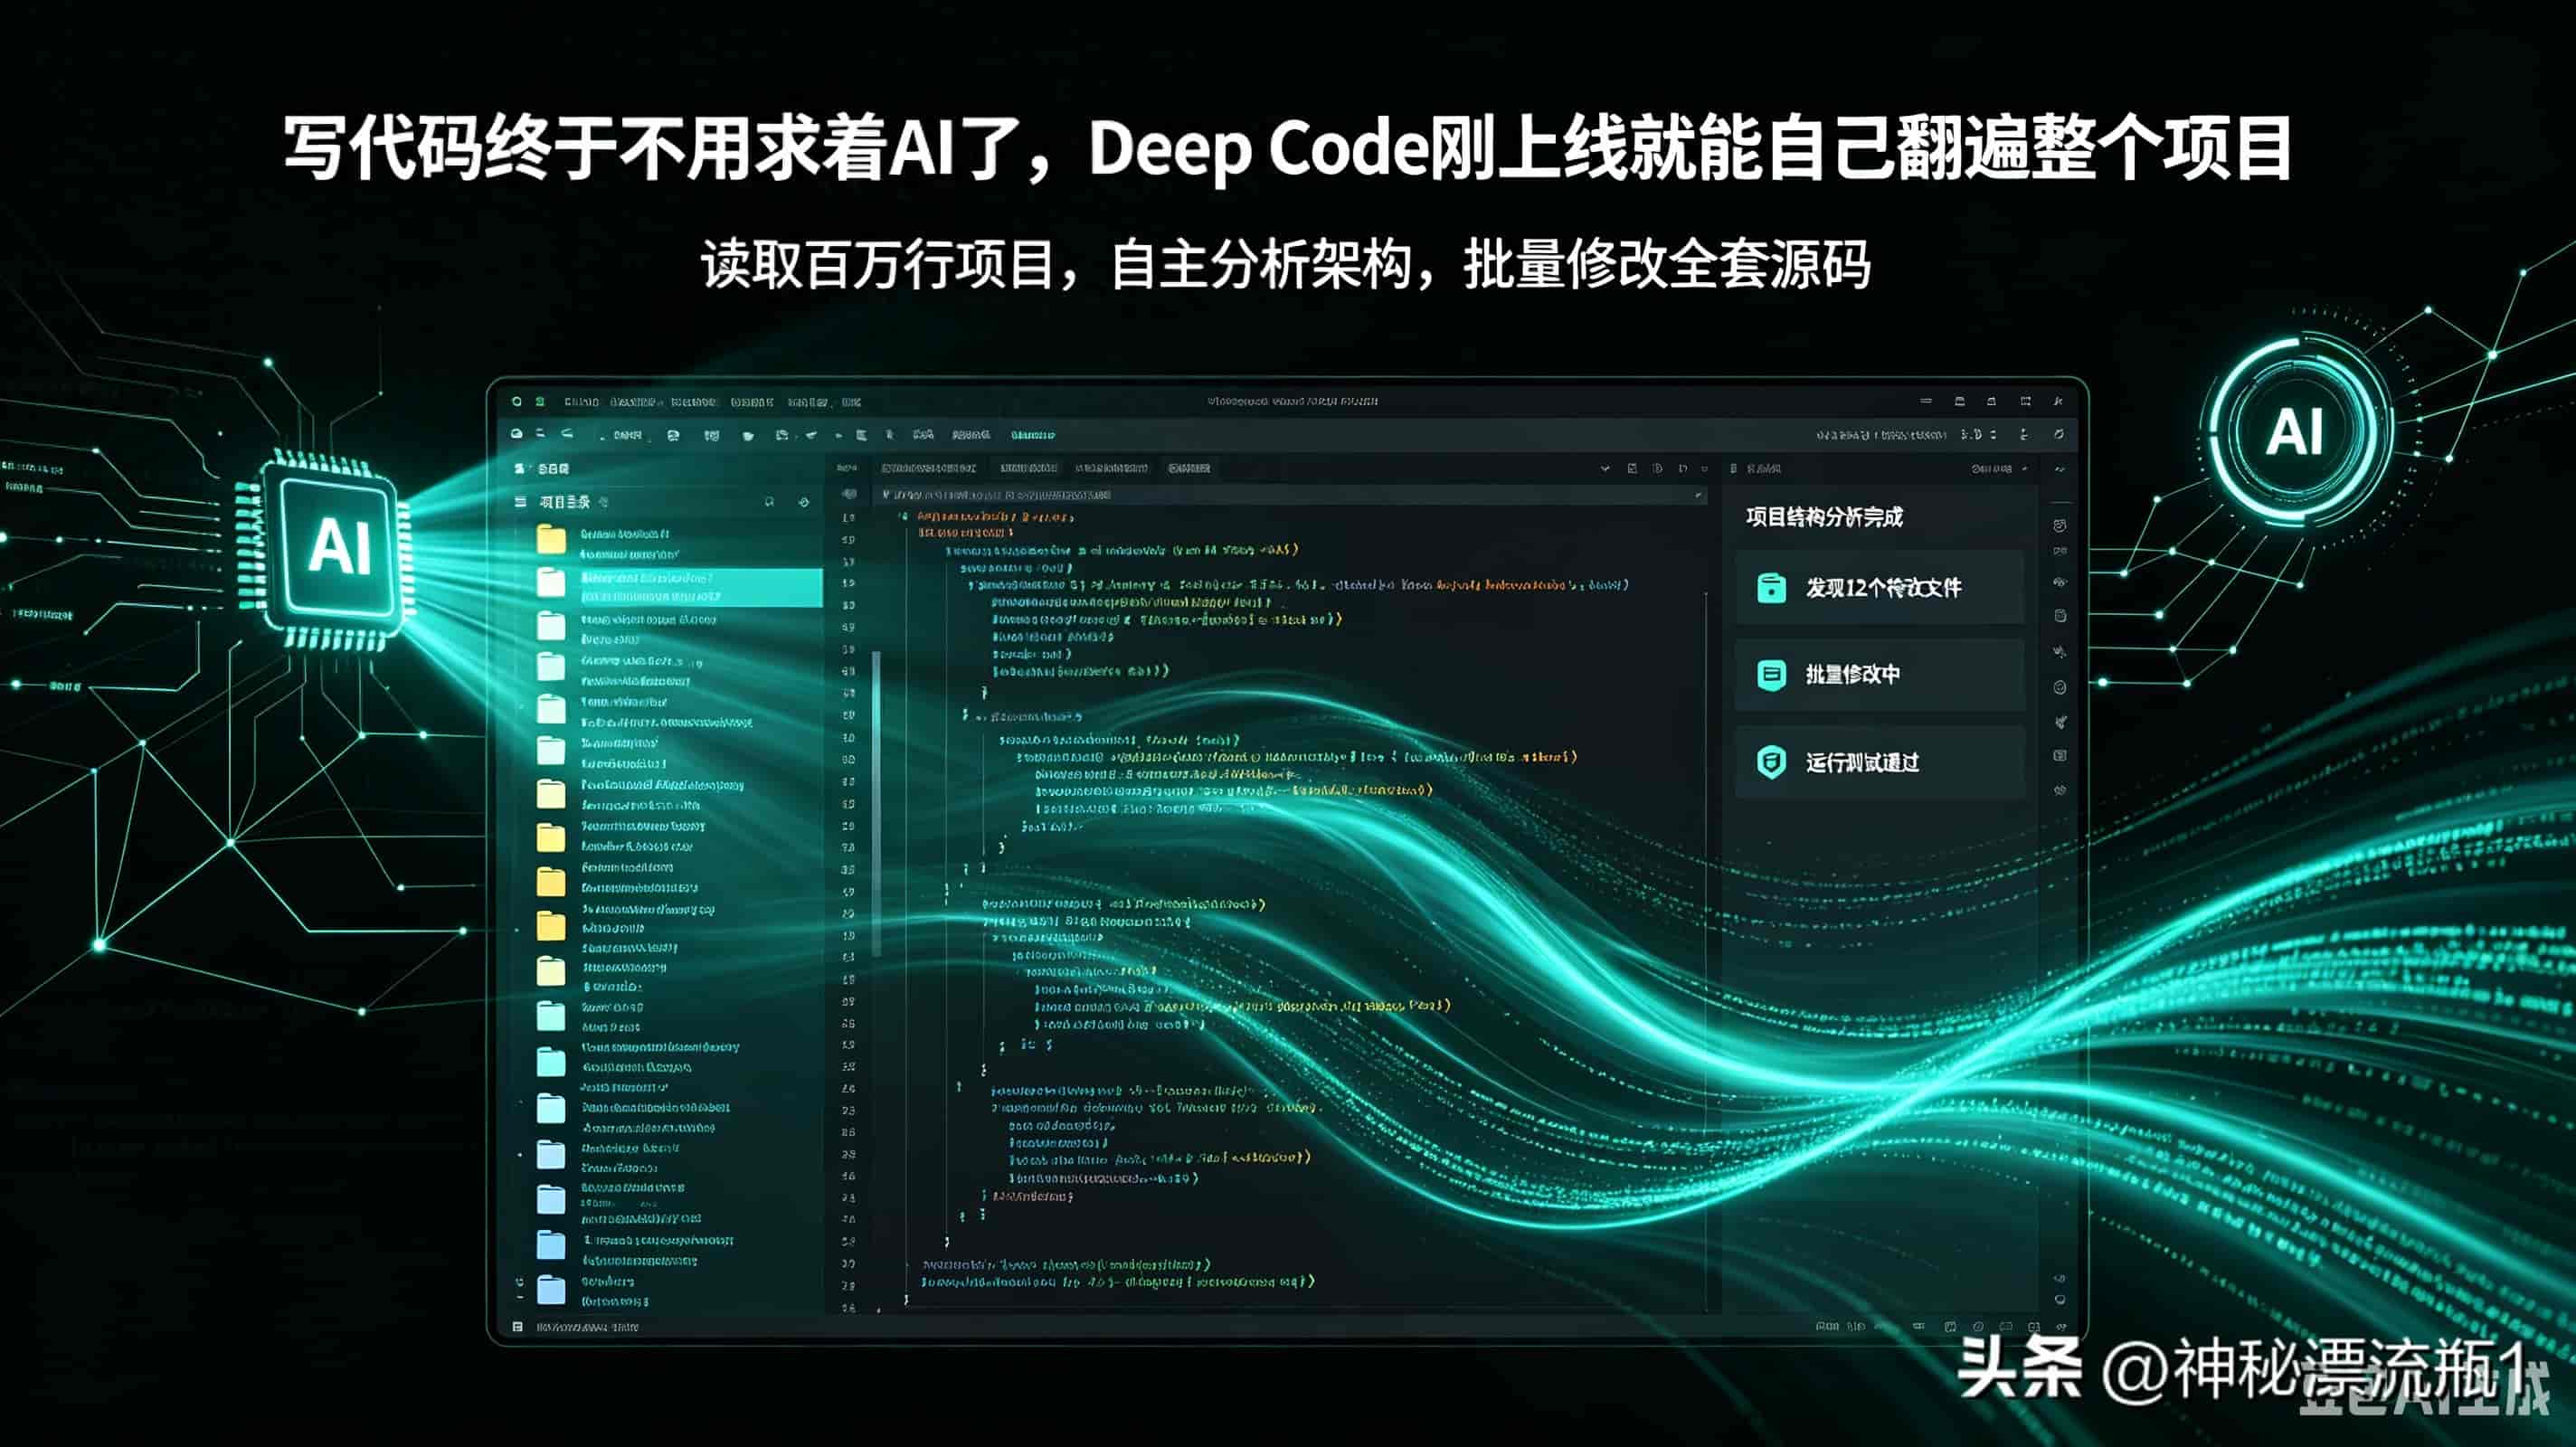Switch to the last editor tab
This screenshot has width=2576, height=1447.
1189,468
